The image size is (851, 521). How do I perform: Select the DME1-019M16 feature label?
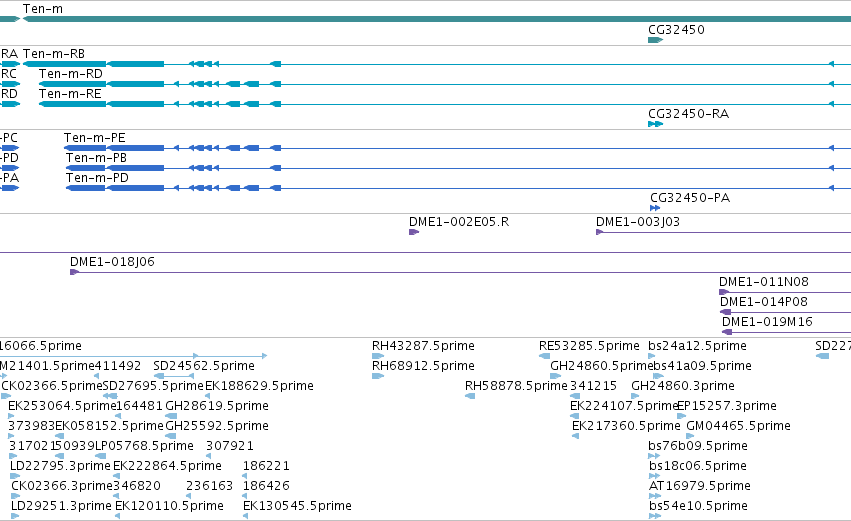tap(767, 322)
